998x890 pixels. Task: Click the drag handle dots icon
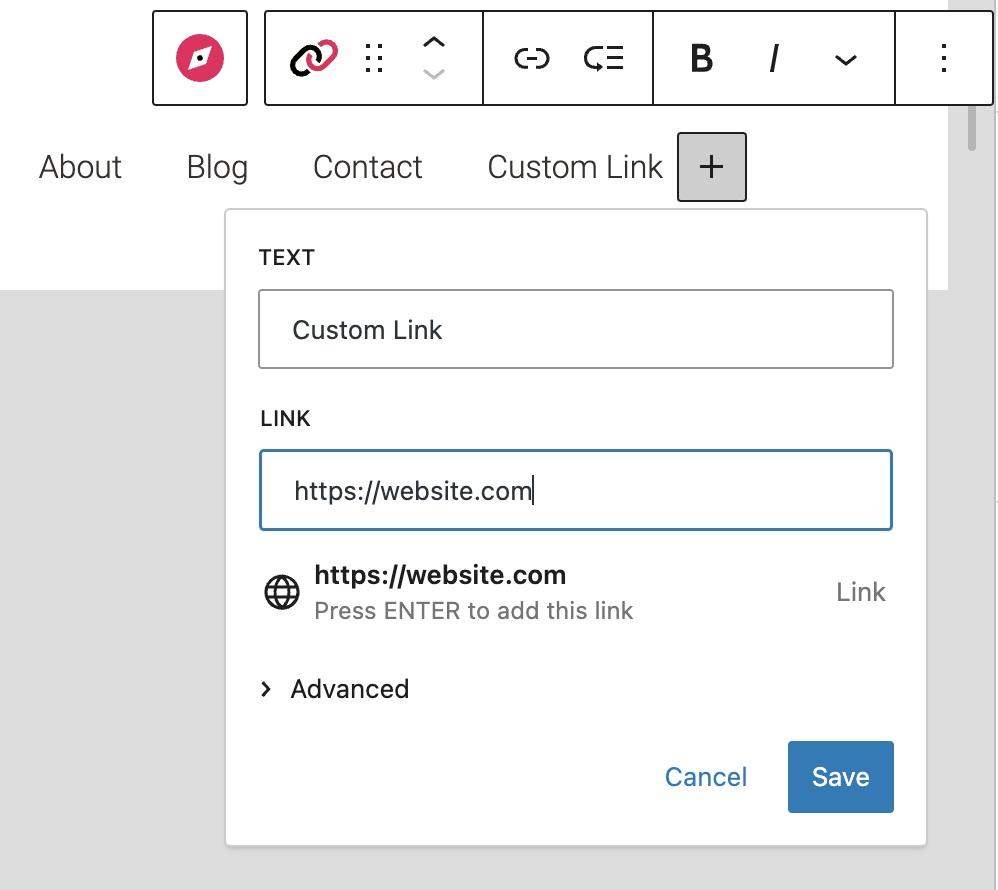[x=375, y=59]
